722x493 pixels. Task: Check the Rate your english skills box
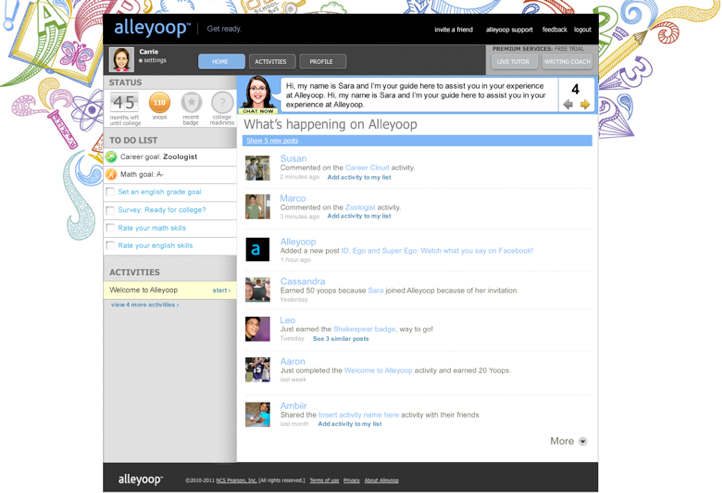[x=110, y=245]
